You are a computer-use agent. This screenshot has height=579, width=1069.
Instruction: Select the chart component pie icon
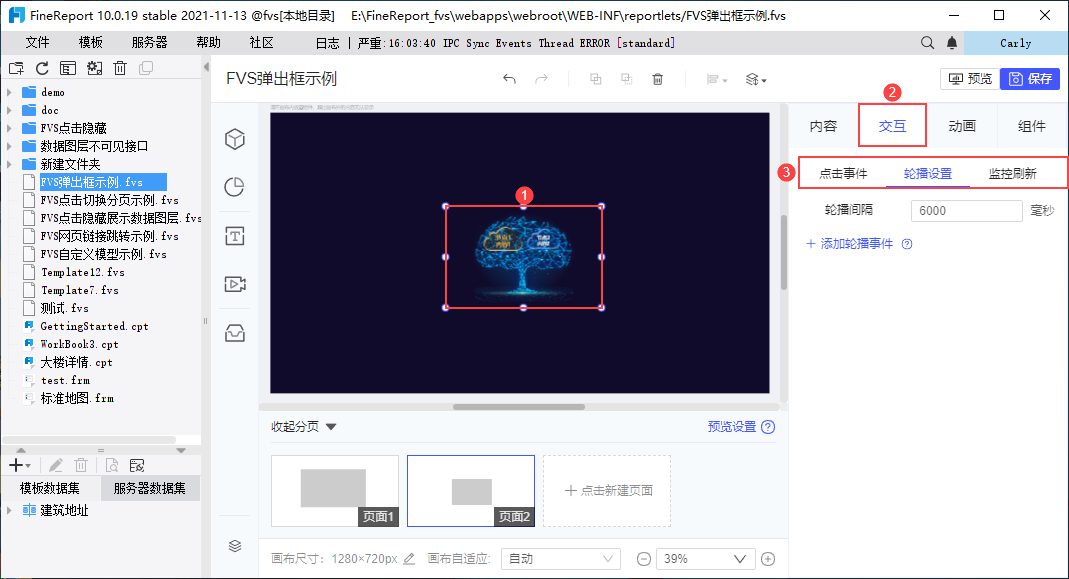click(235, 187)
